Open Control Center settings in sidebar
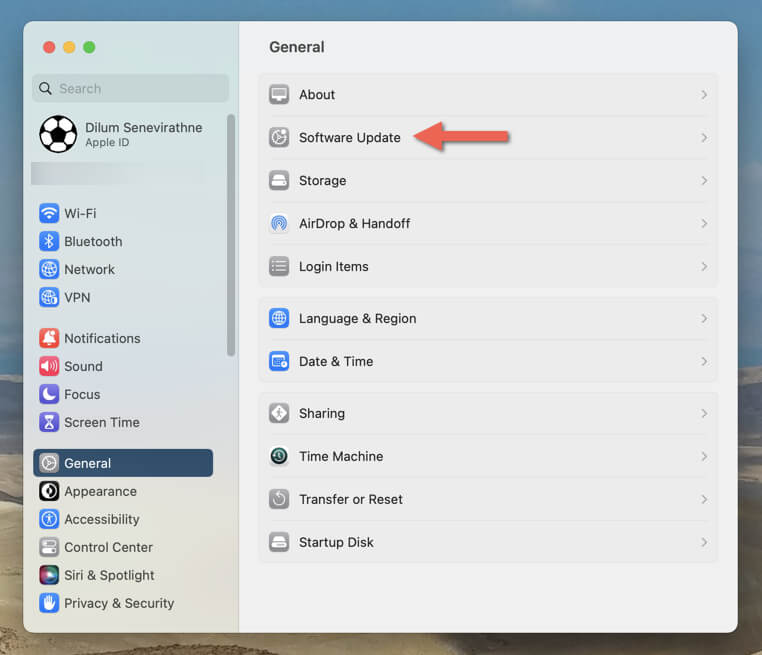 click(108, 547)
